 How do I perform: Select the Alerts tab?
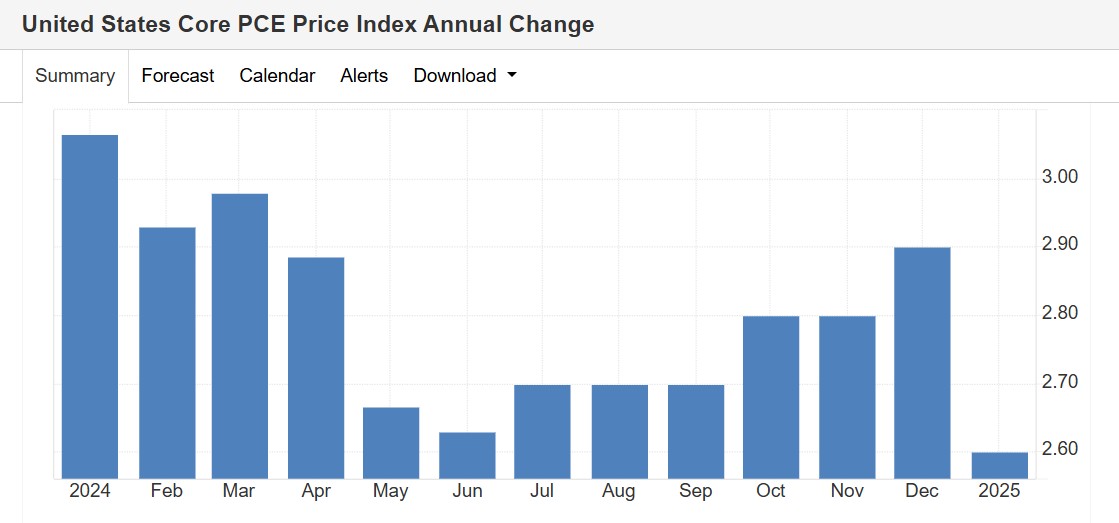coord(364,76)
